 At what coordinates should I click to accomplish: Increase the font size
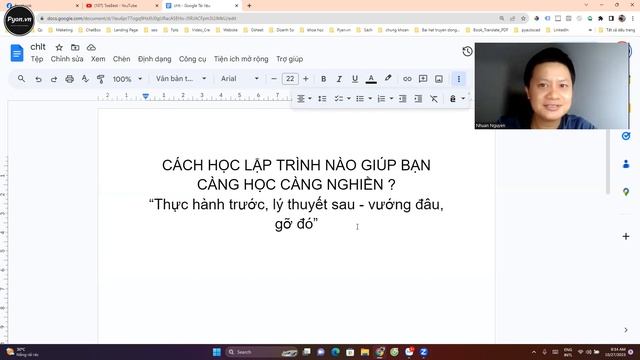pyautogui.click(x=306, y=79)
